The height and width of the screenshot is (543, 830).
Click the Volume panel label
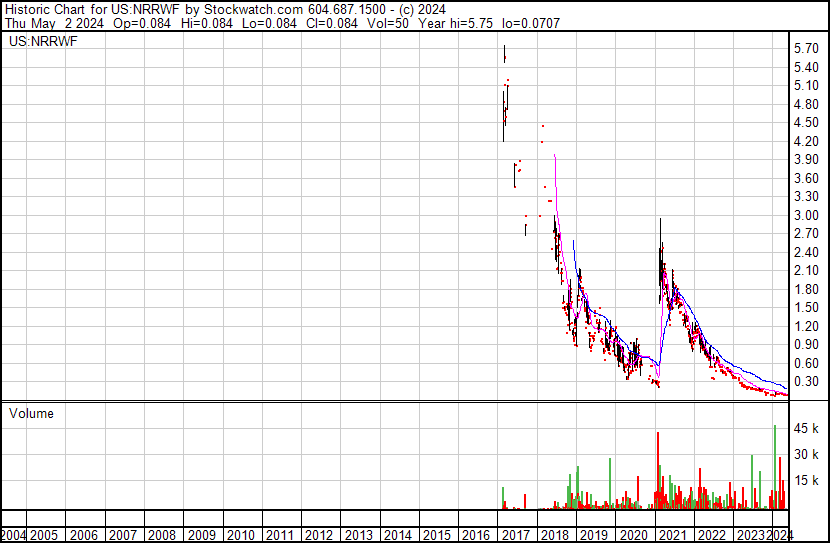tap(31, 413)
